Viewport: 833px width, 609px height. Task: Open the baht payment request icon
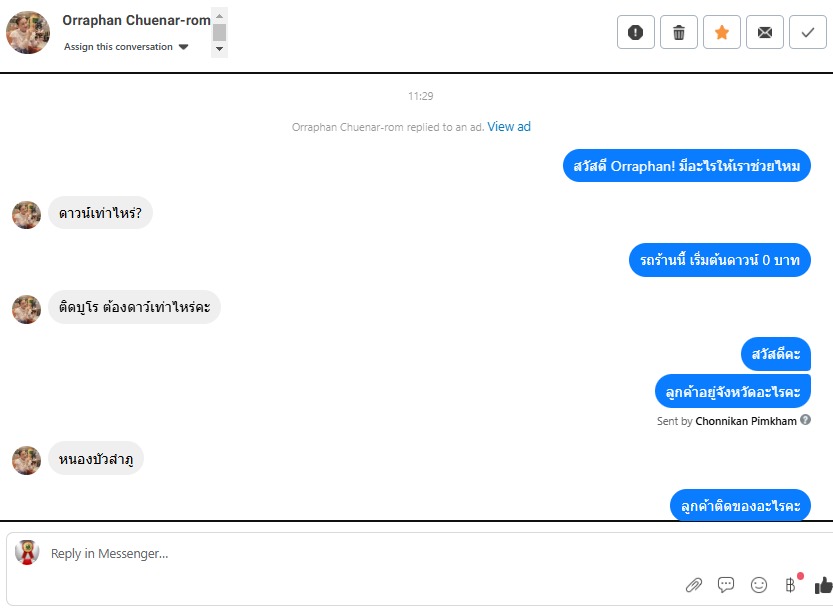point(791,585)
